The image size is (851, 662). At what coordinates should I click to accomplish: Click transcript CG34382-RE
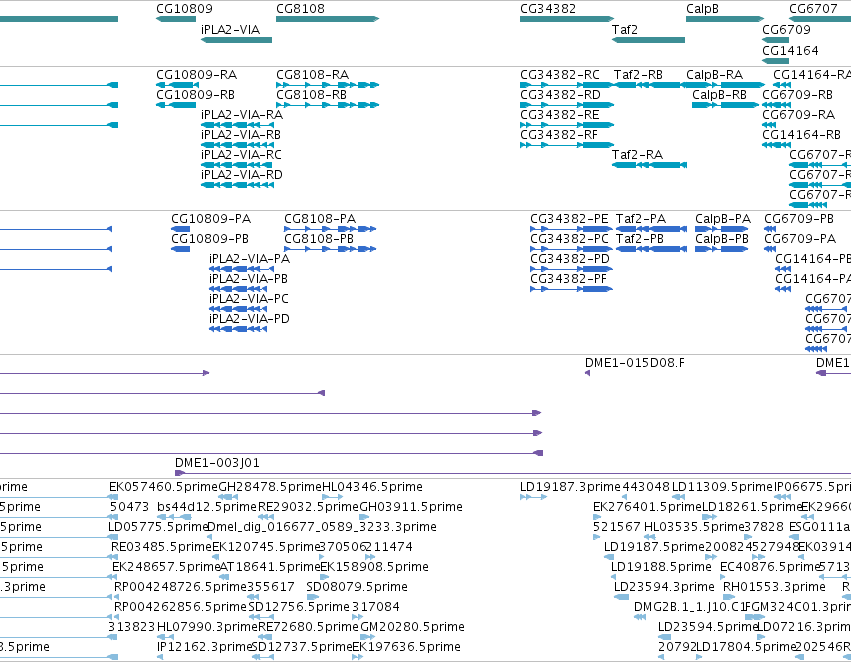click(x=567, y=125)
